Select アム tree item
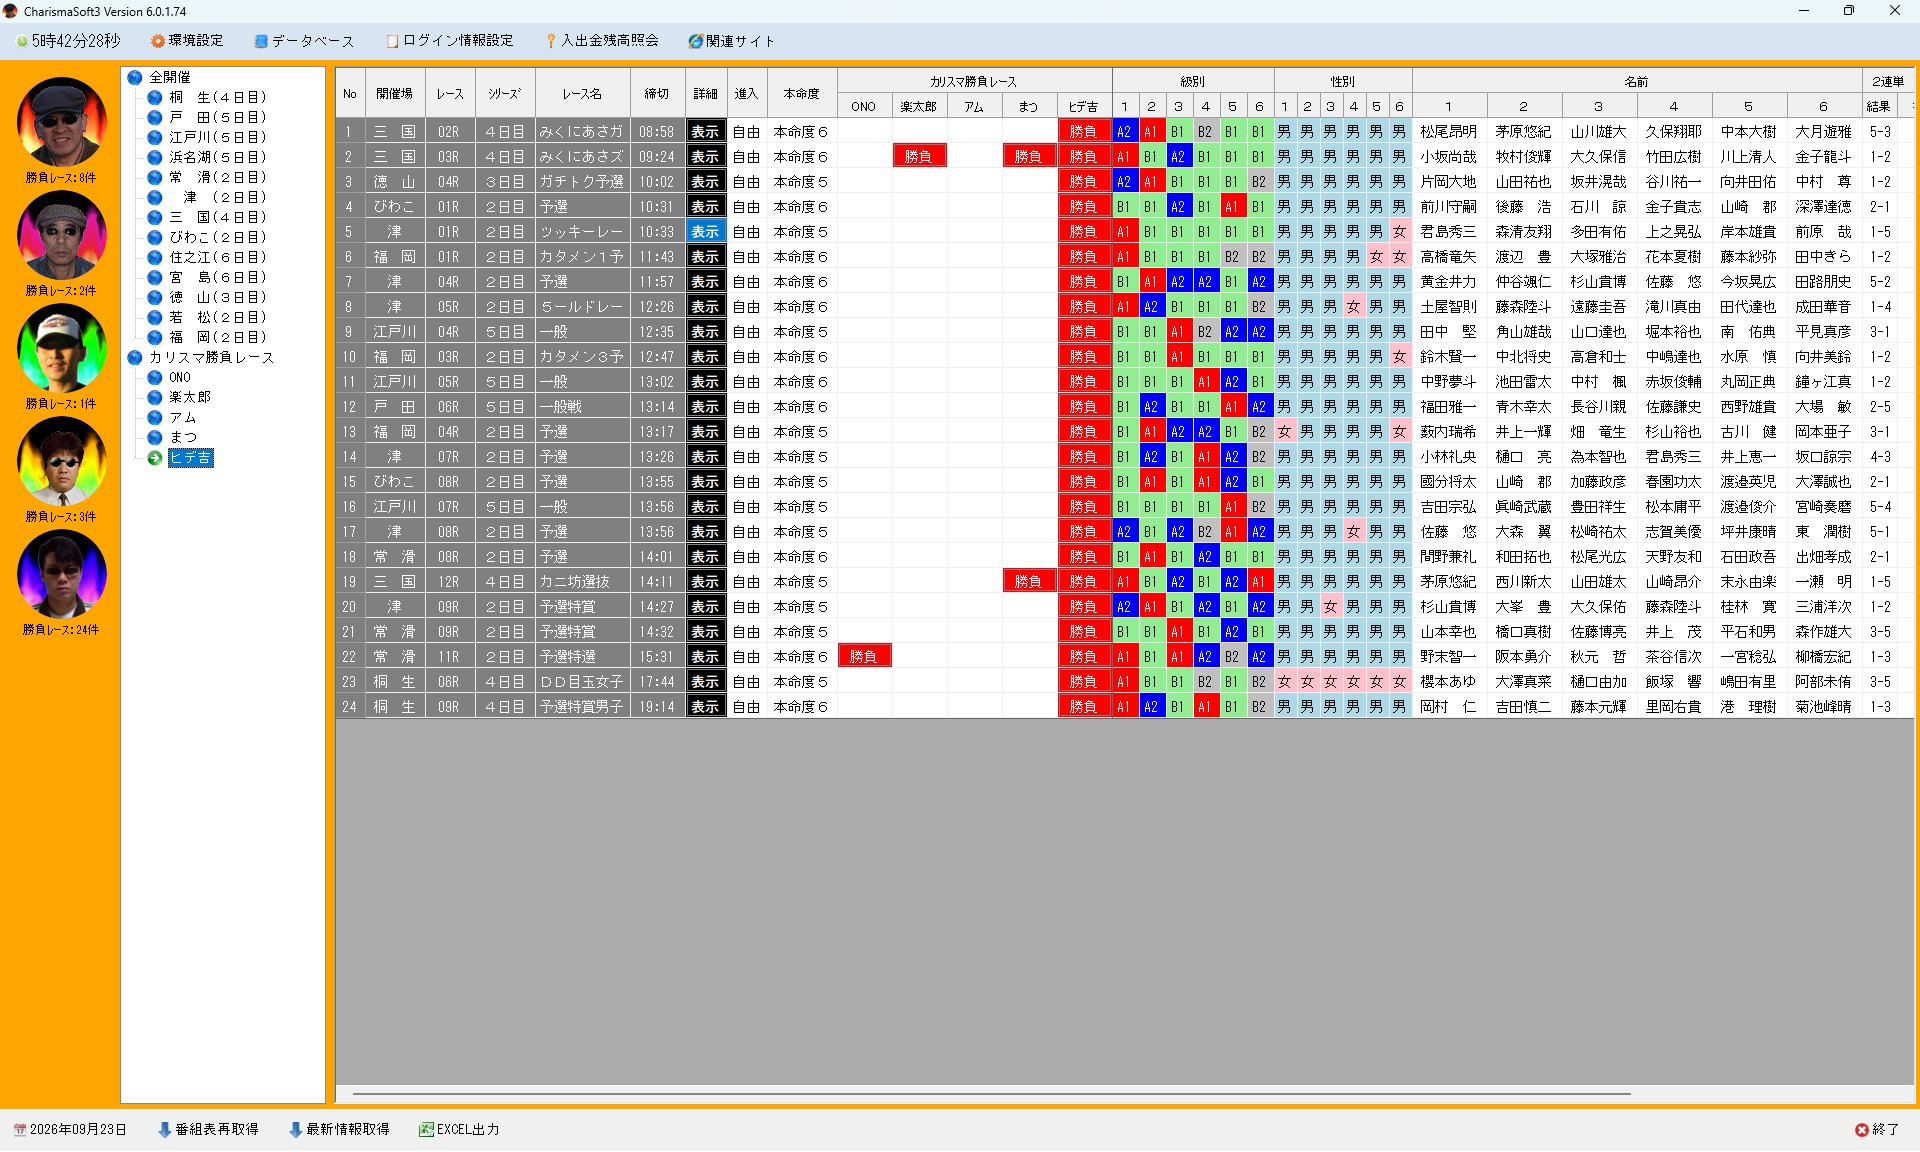 click(183, 417)
